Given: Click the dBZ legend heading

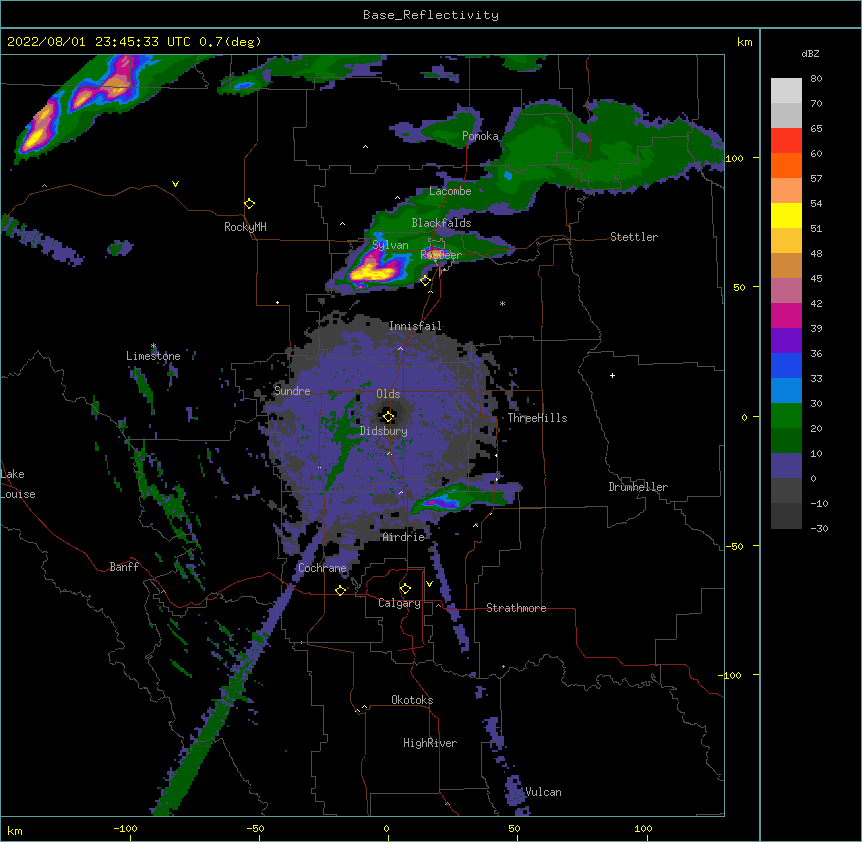Looking at the screenshot, I should 810,54.
